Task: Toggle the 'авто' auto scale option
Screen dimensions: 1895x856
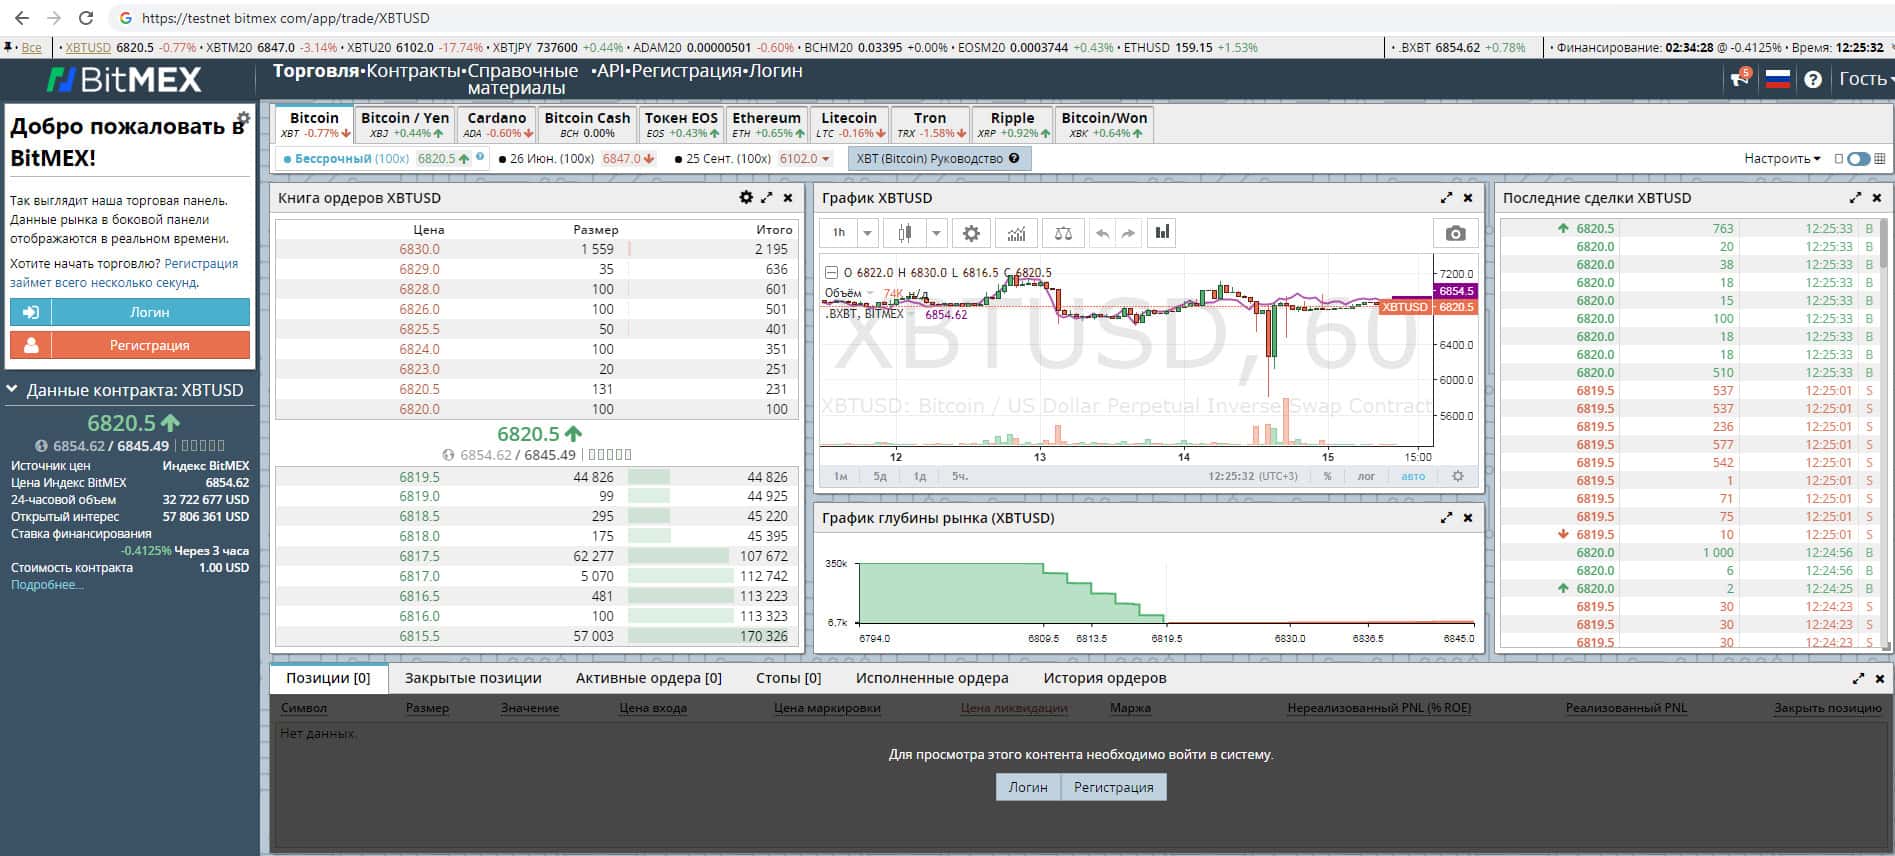Action: [x=1413, y=476]
